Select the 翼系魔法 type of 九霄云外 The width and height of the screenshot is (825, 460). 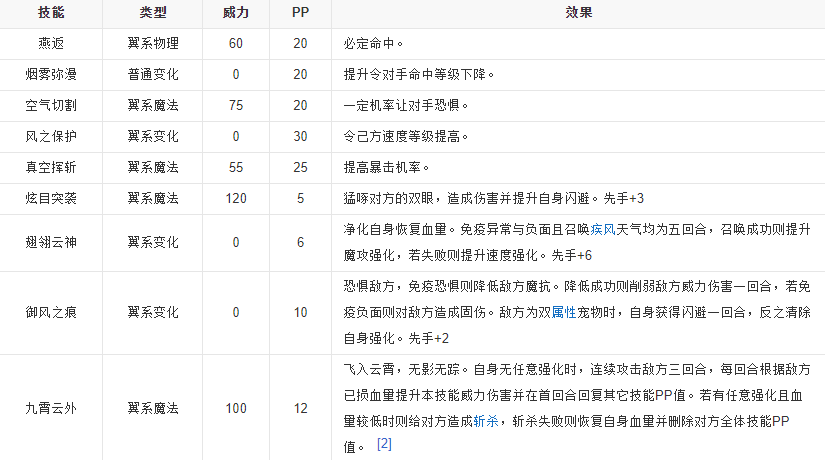click(153, 408)
